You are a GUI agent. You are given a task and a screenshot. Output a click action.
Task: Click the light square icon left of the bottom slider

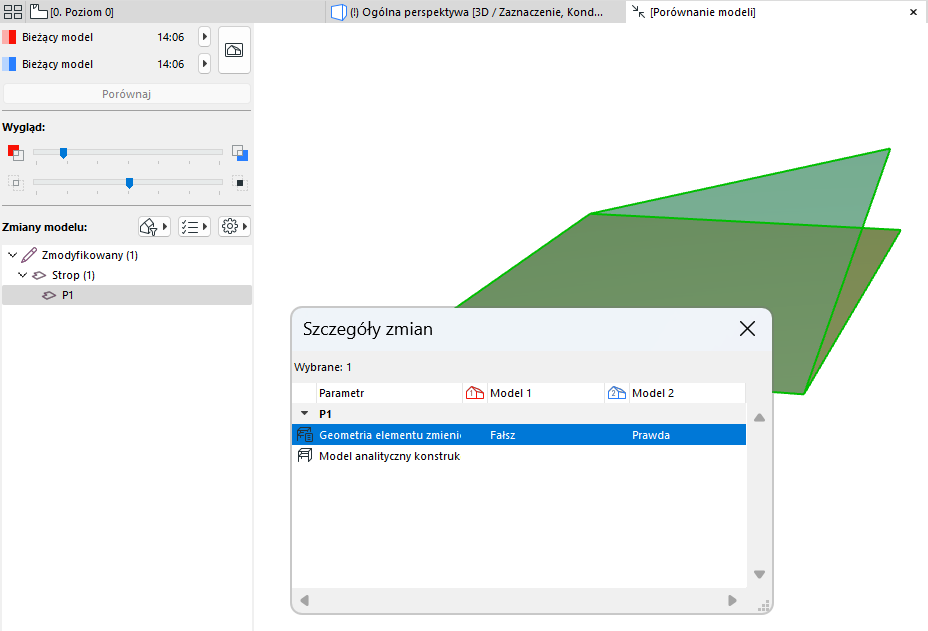tap(16, 183)
